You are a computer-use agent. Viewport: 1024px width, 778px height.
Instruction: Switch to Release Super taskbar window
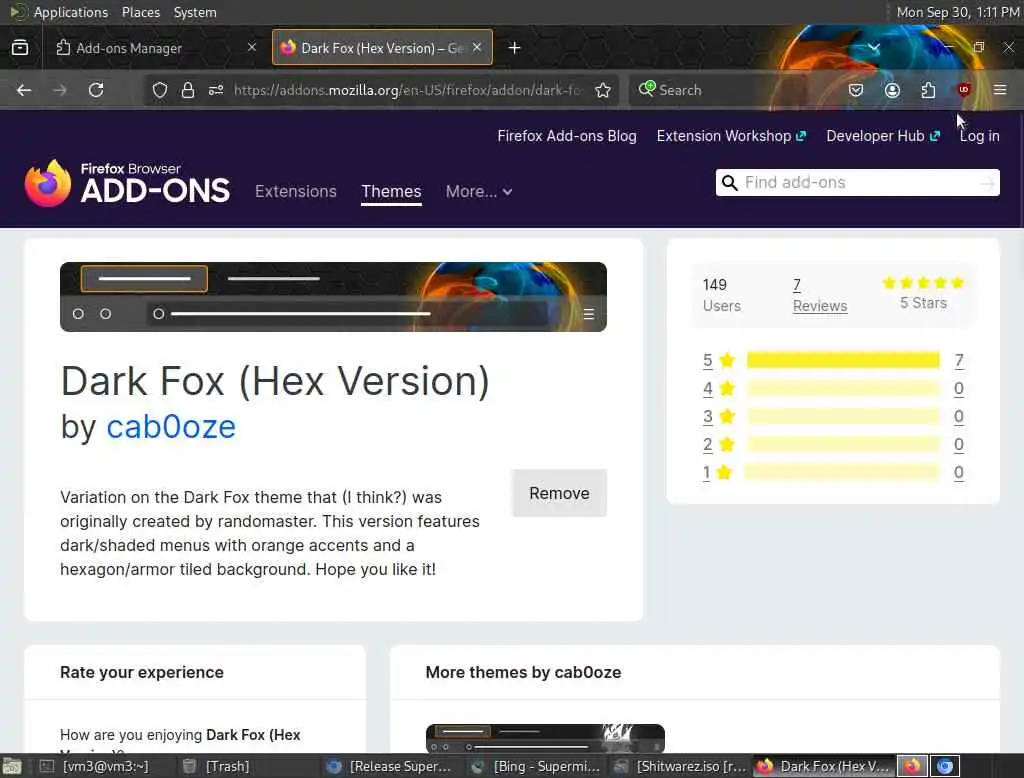(390, 766)
